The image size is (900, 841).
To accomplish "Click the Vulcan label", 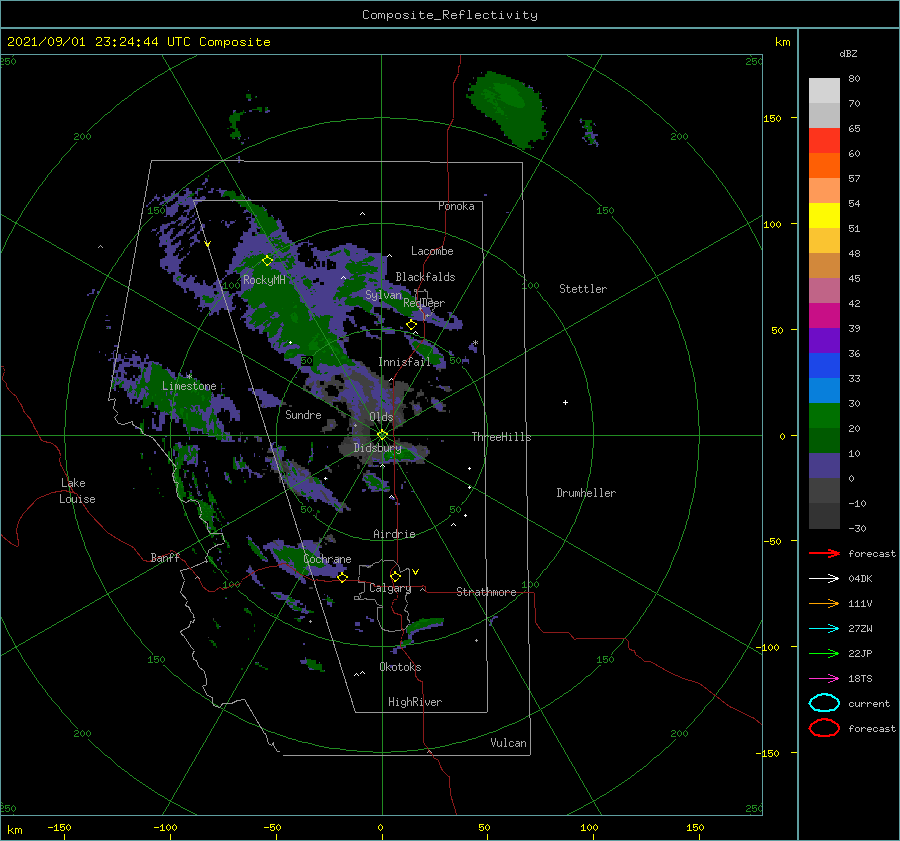I will [x=508, y=743].
